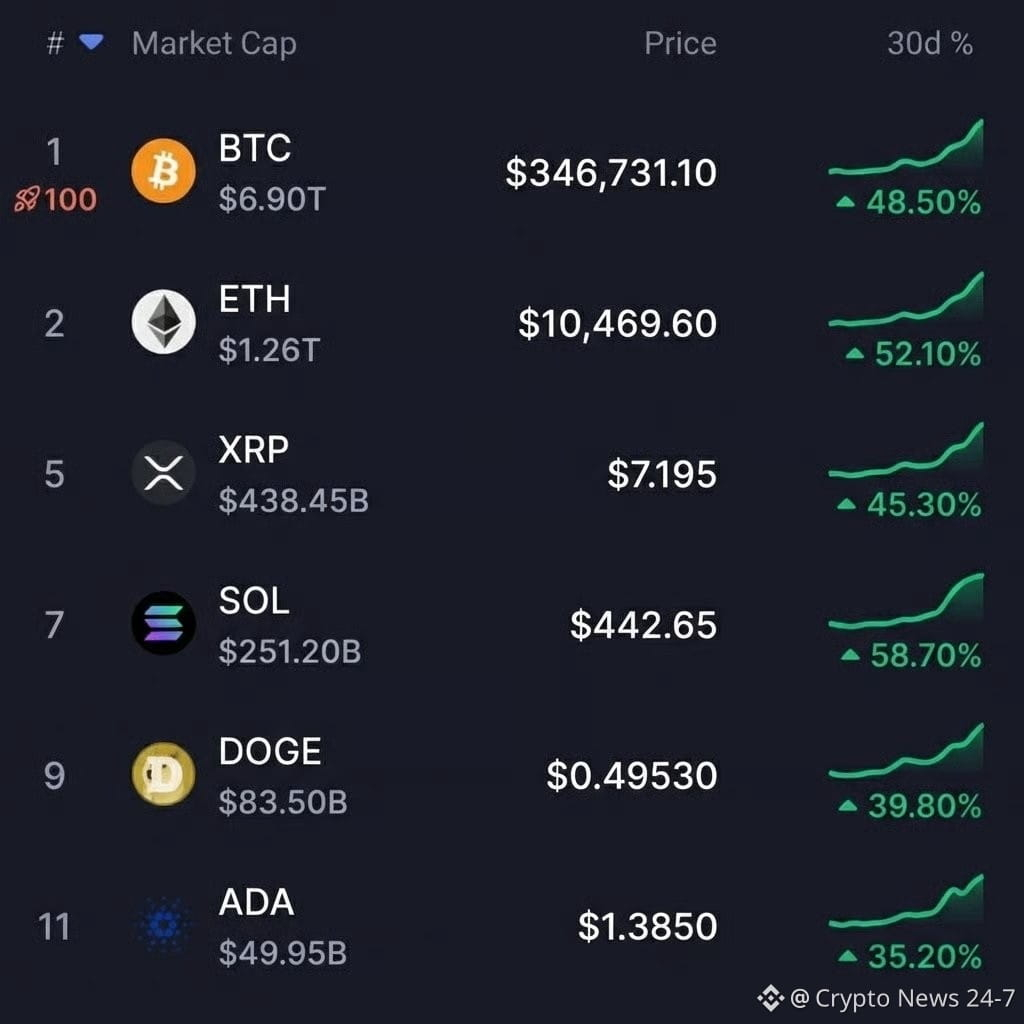Click the ADA market cap $49.95B
The width and height of the screenshot is (1024, 1024).
[x=283, y=953]
